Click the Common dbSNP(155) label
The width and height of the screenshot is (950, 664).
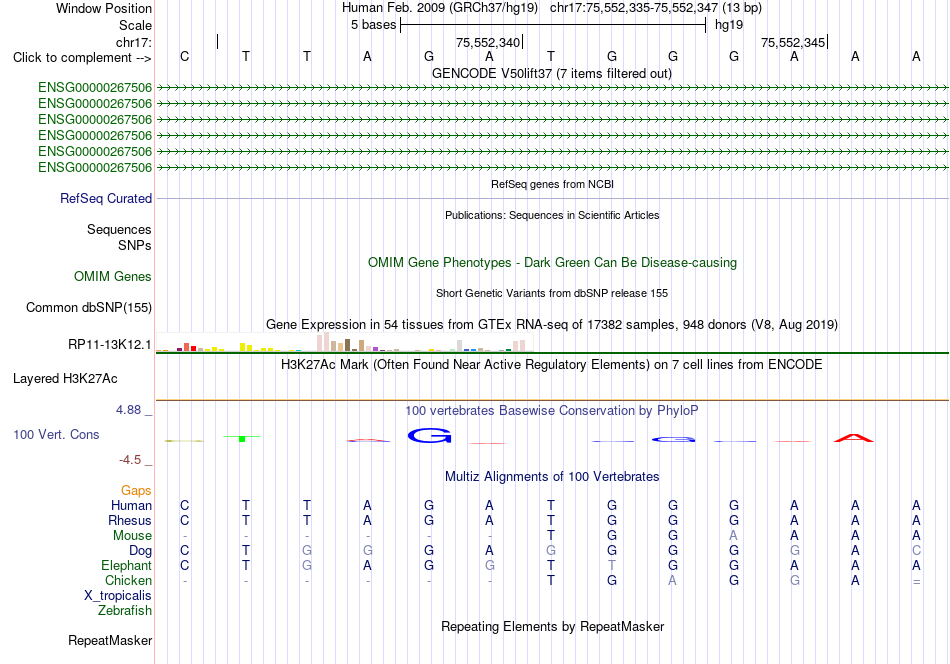tap(89, 308)
